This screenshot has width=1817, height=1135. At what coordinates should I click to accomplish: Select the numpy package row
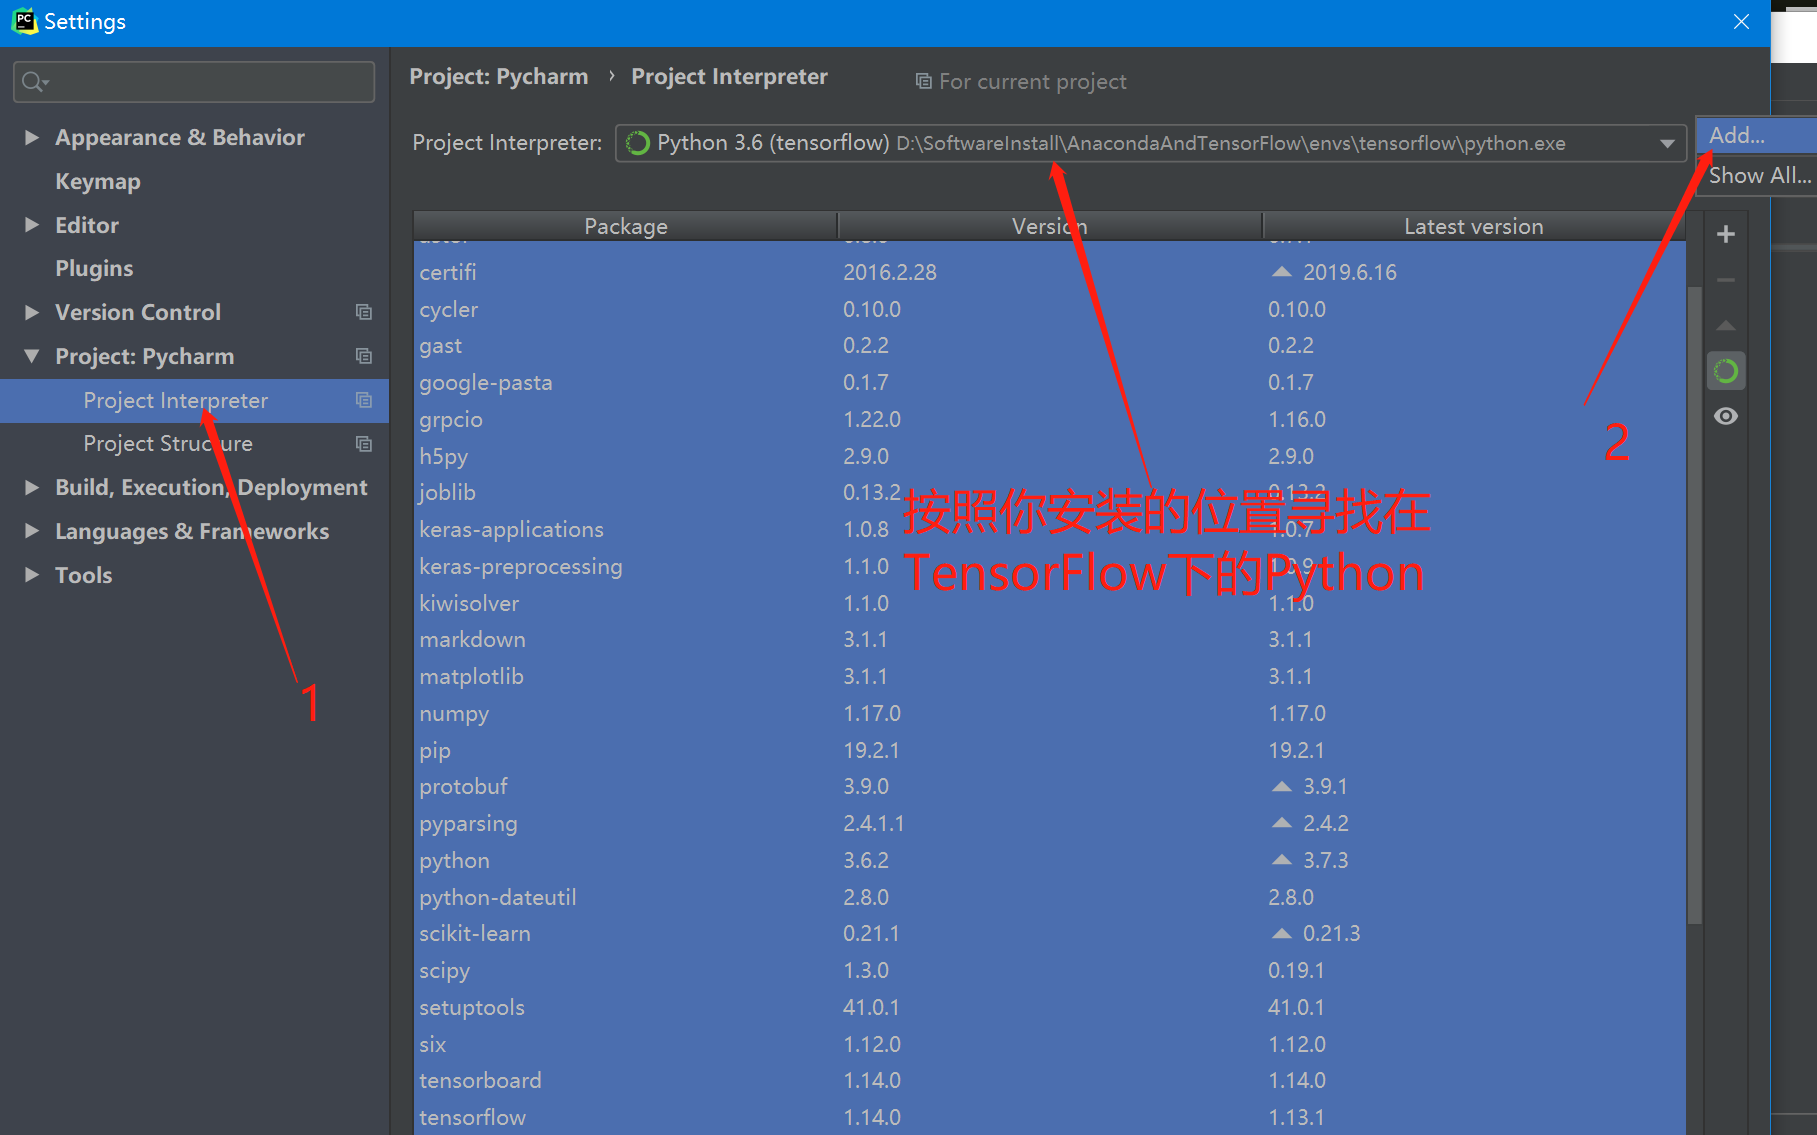click(1049, 713)
